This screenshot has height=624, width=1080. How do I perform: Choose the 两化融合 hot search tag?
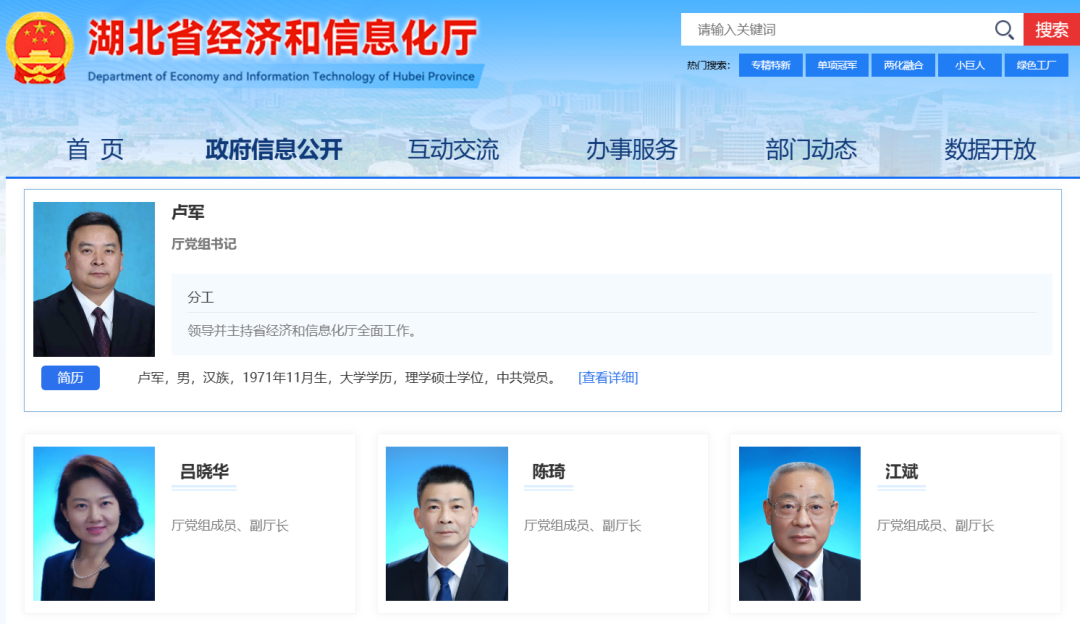(x=903, y=66)
